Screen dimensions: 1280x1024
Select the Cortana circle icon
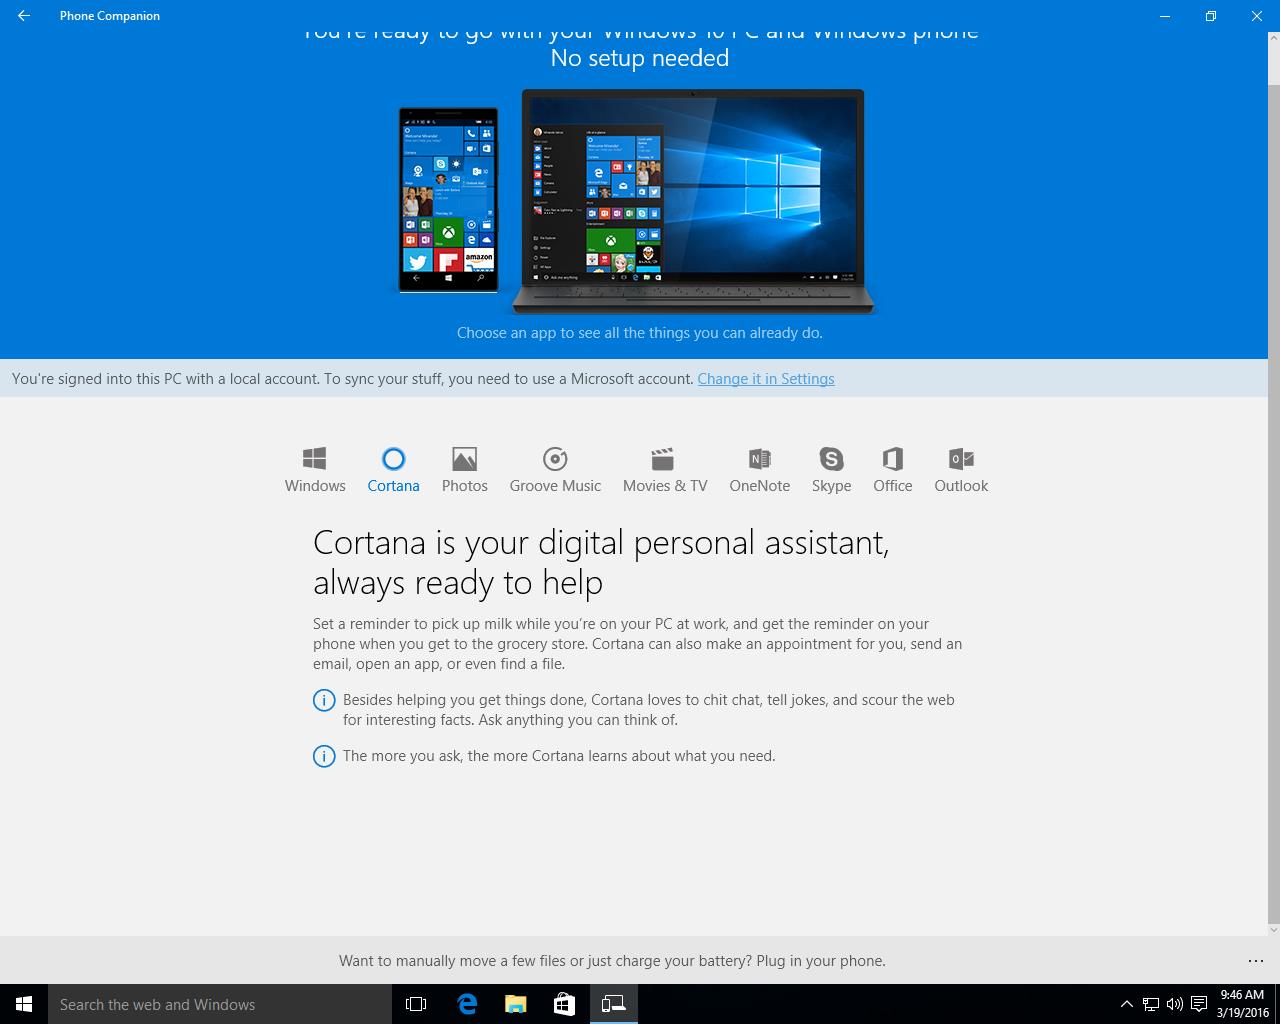coord(393,459)
